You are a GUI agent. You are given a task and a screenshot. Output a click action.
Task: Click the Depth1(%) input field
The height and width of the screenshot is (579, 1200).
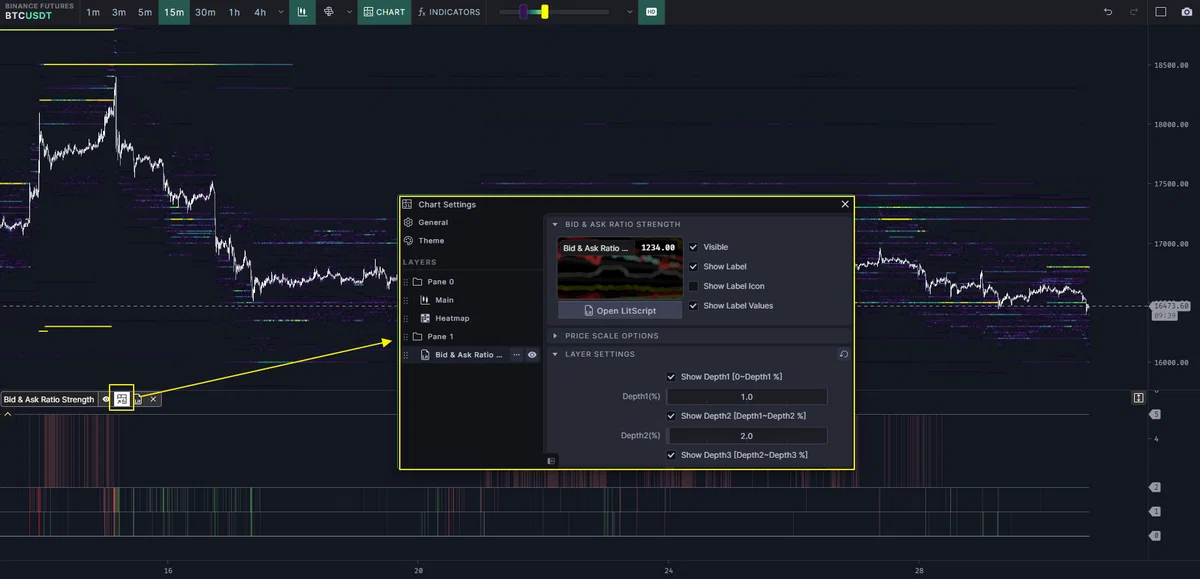coord(746,397)
